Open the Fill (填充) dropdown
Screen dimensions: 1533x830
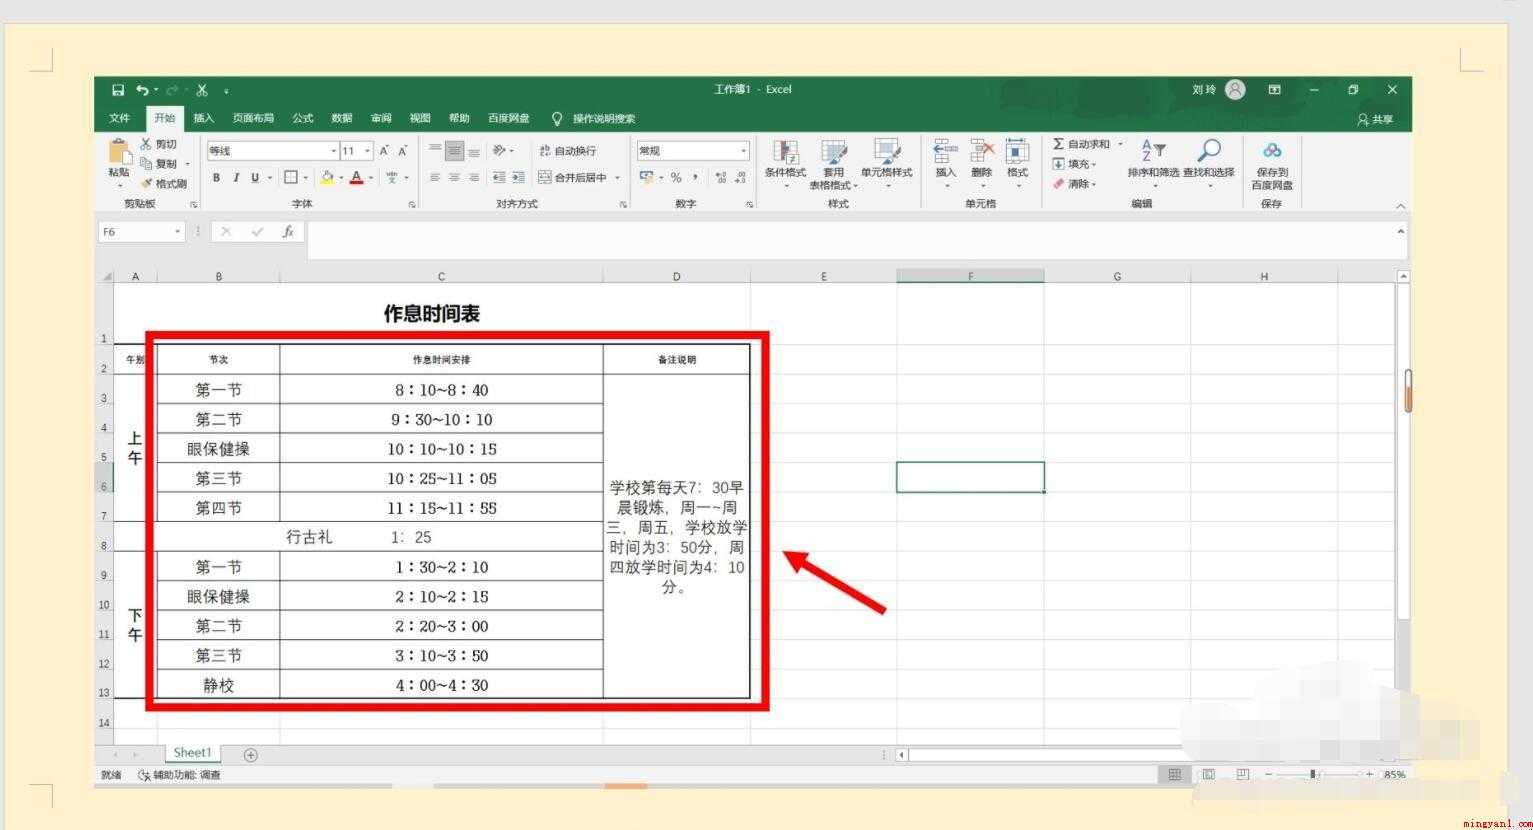click(1074, 164)
